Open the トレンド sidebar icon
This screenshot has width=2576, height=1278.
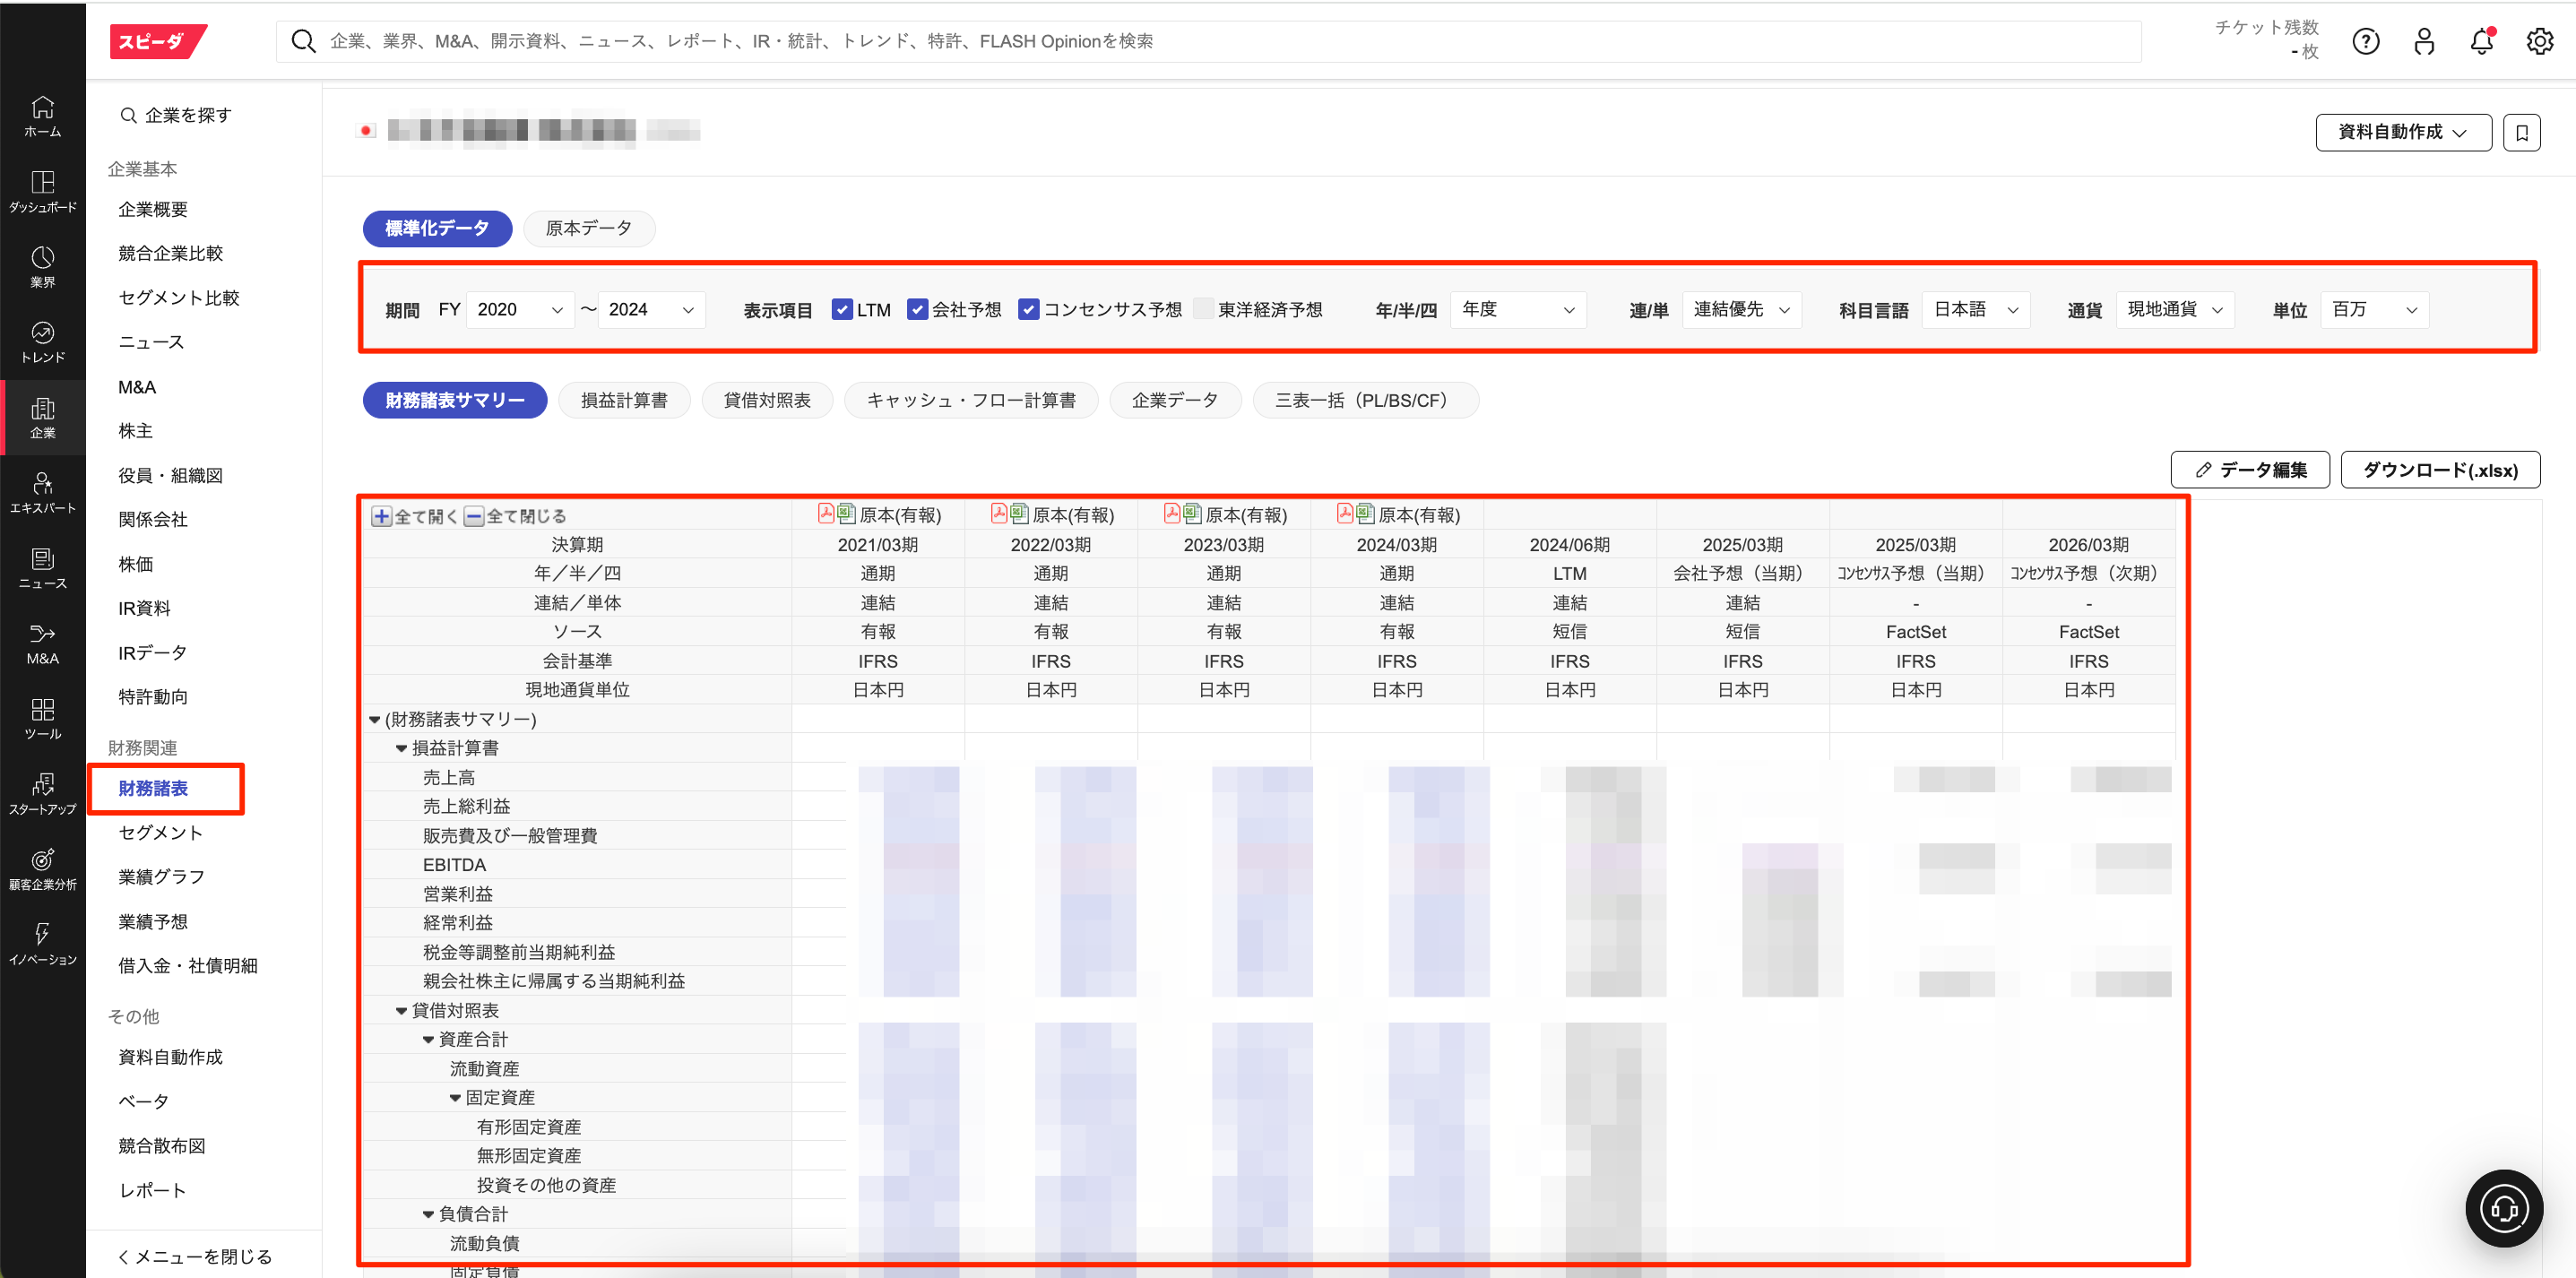(x=42, y=341)
